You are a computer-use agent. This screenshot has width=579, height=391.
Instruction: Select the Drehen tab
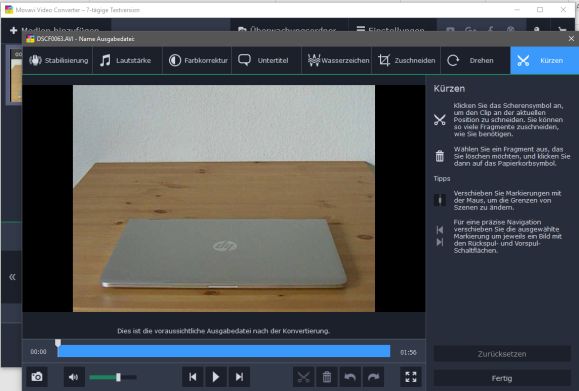tap(475, 60)
